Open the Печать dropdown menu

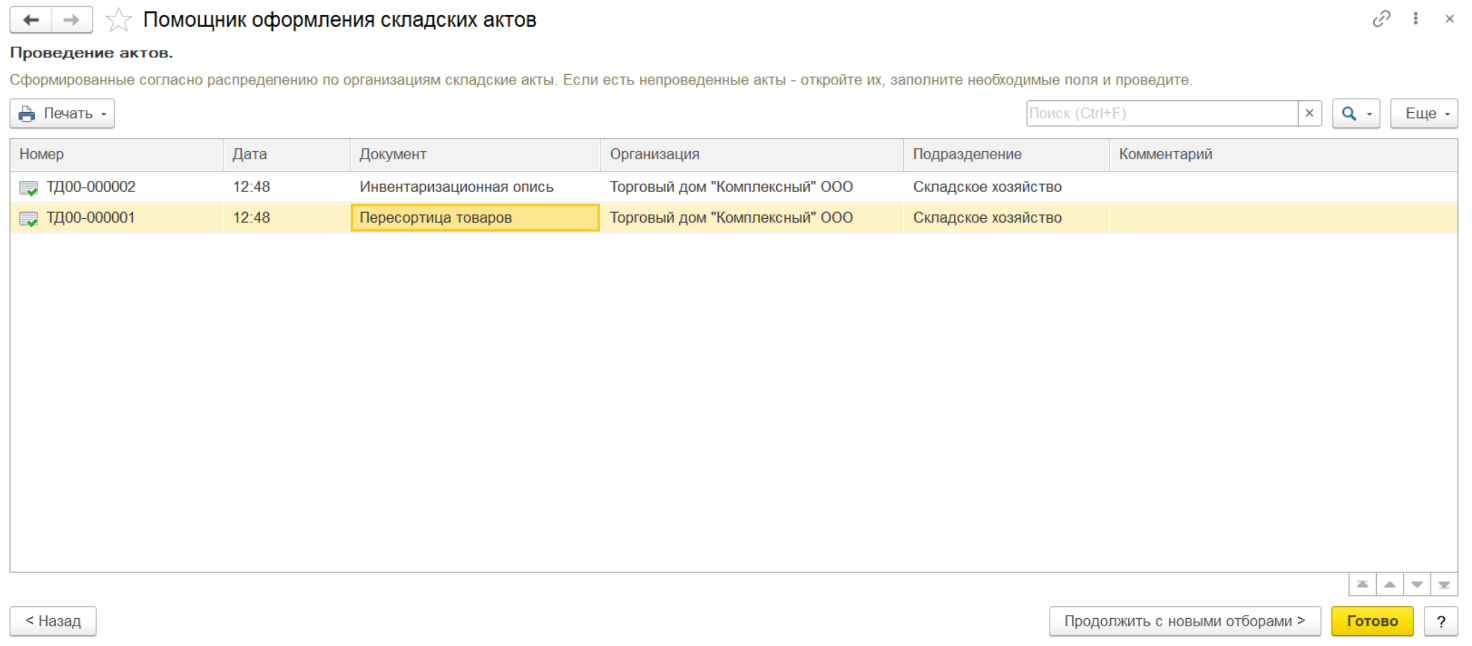click(62, 114)
